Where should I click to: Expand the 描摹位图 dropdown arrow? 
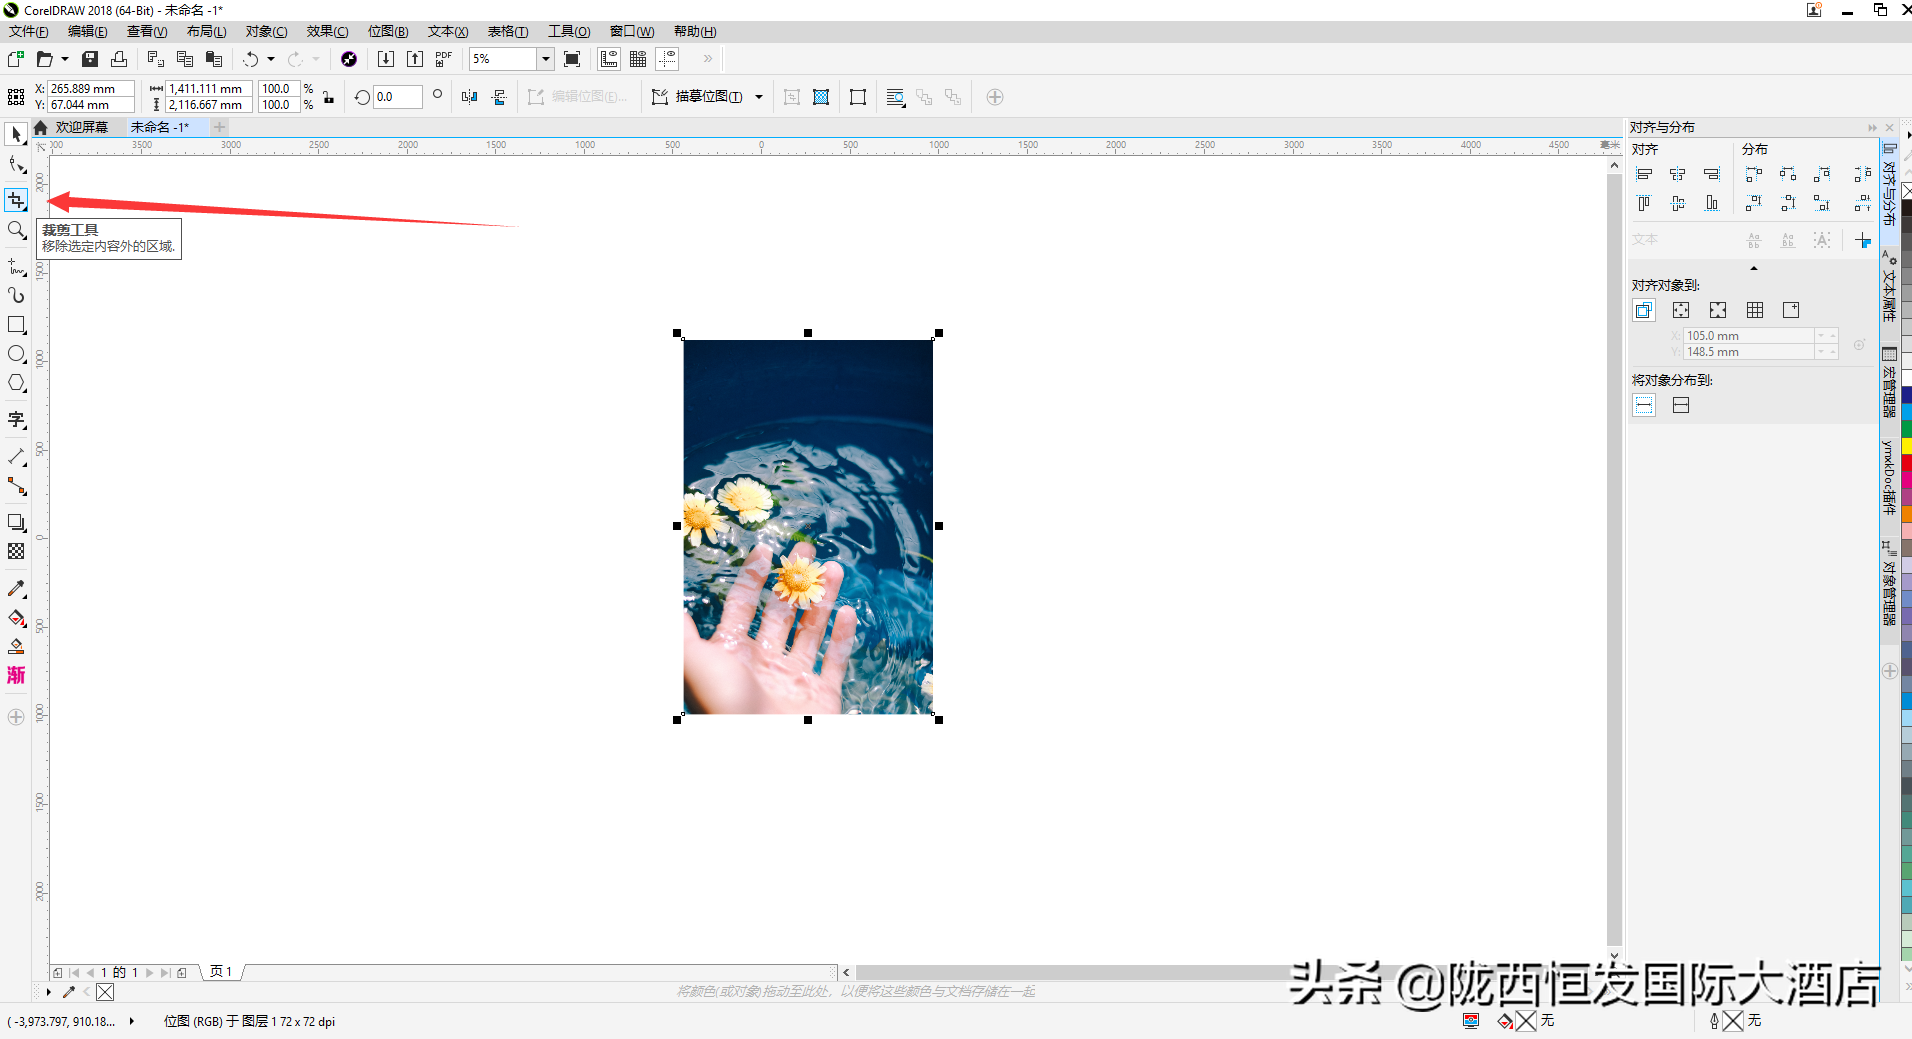coord(759,97)
